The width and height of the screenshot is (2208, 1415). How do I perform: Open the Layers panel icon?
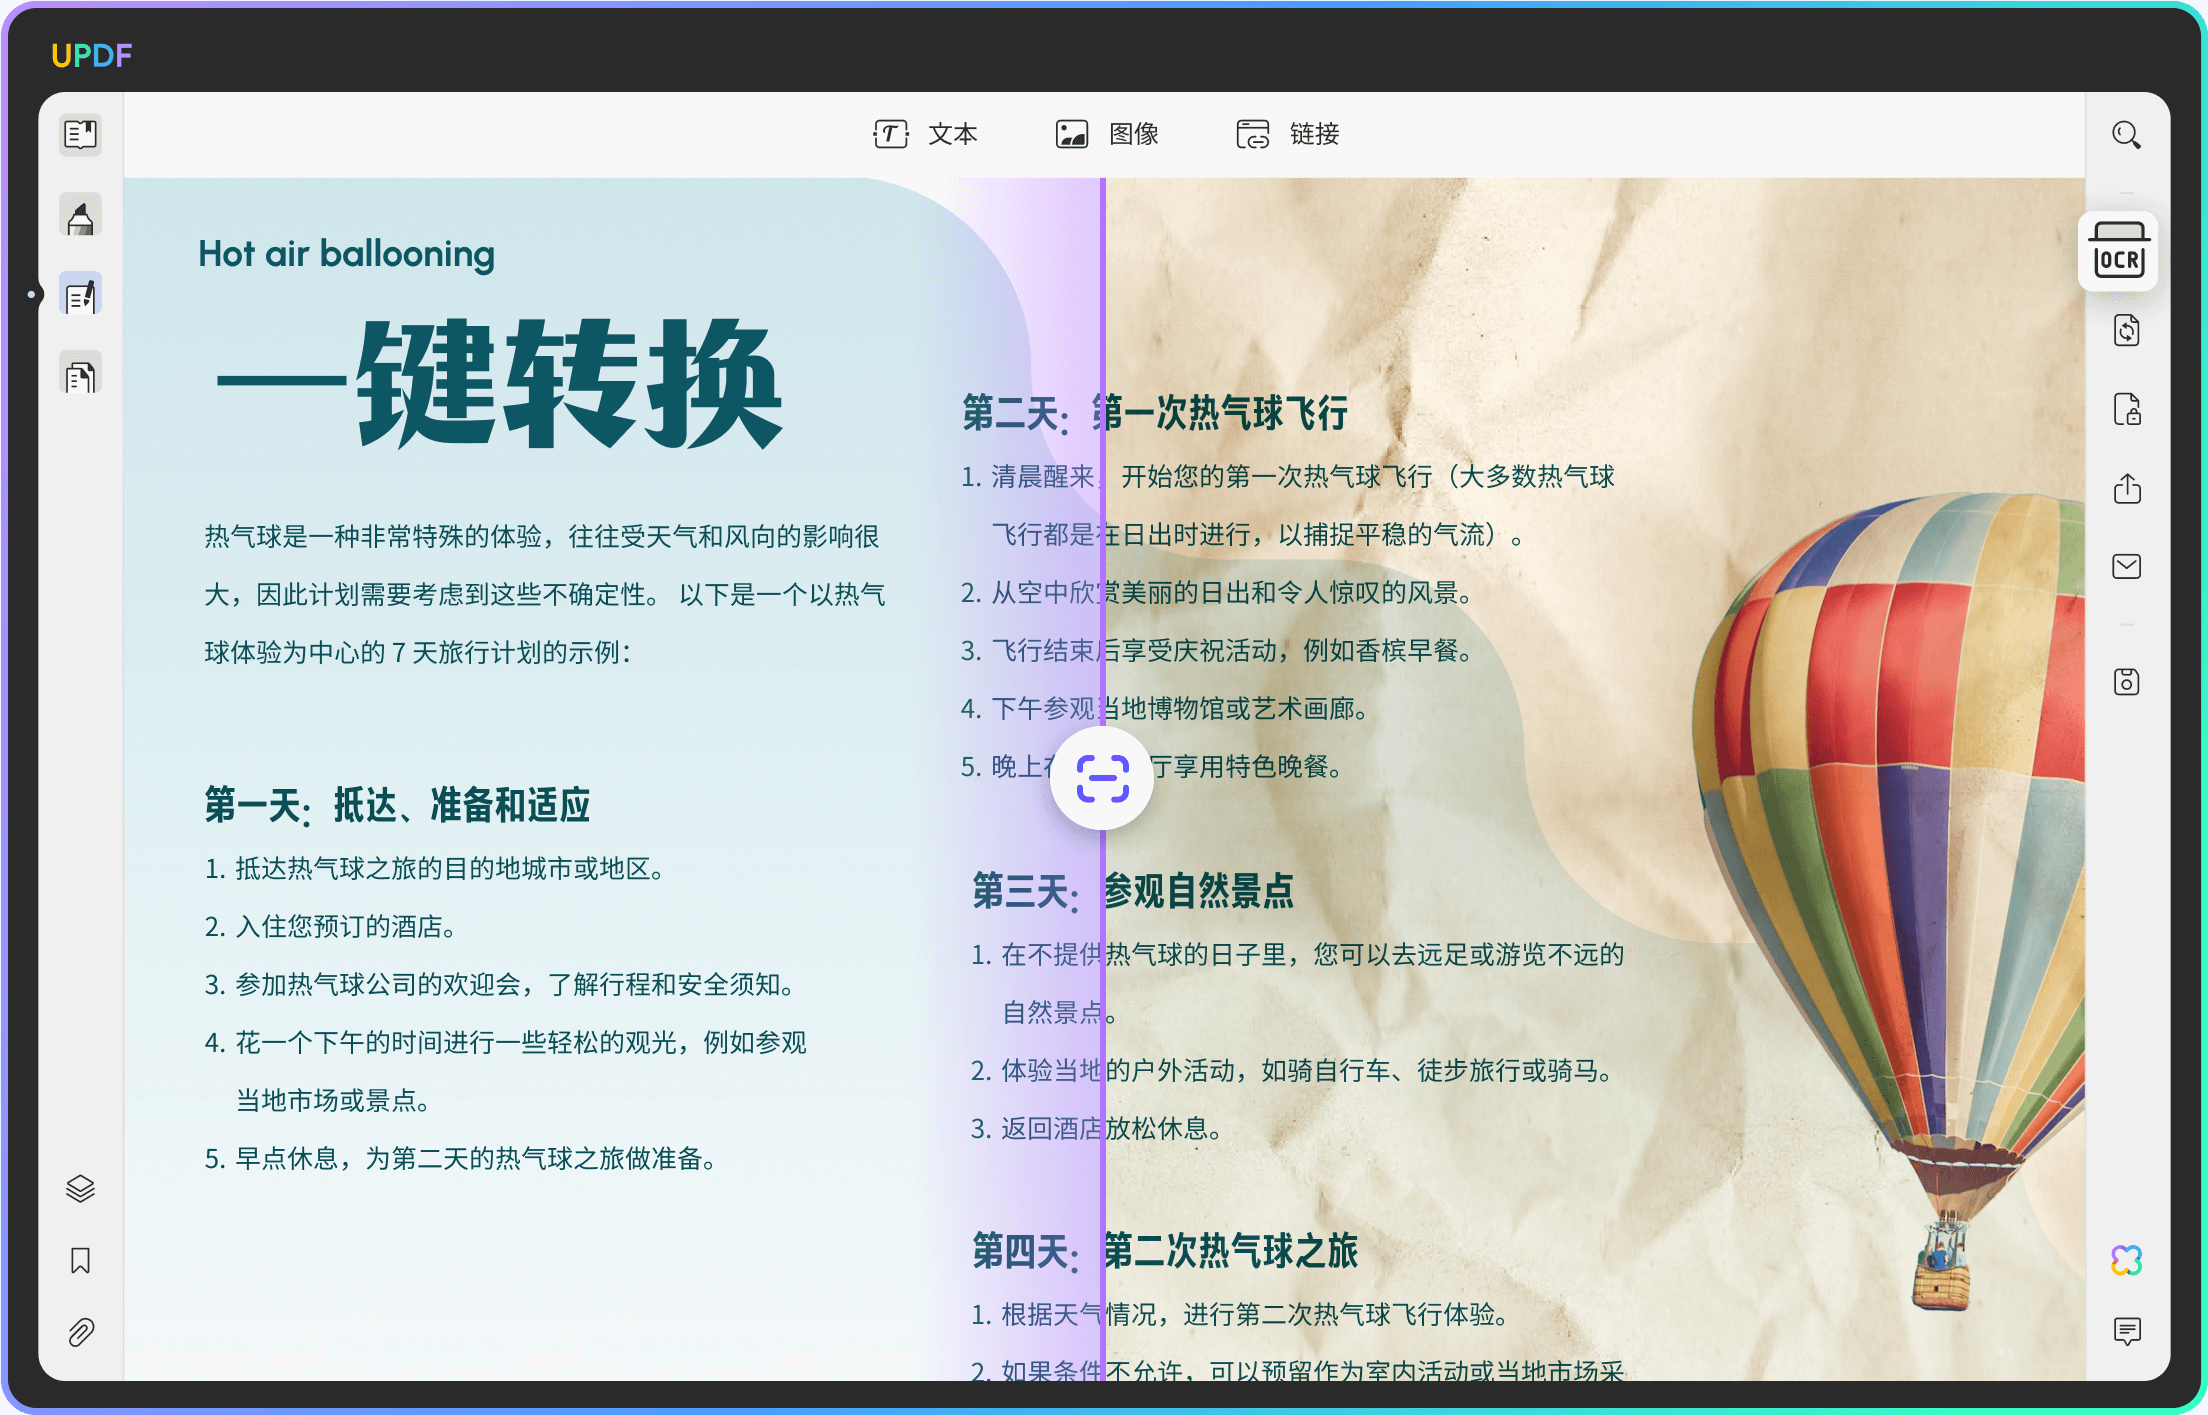80,1188
